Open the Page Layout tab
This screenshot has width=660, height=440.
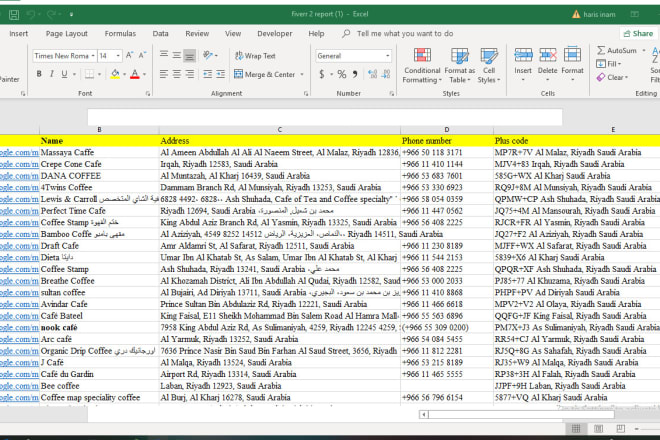pyautogui.click(x=67, y=34)
